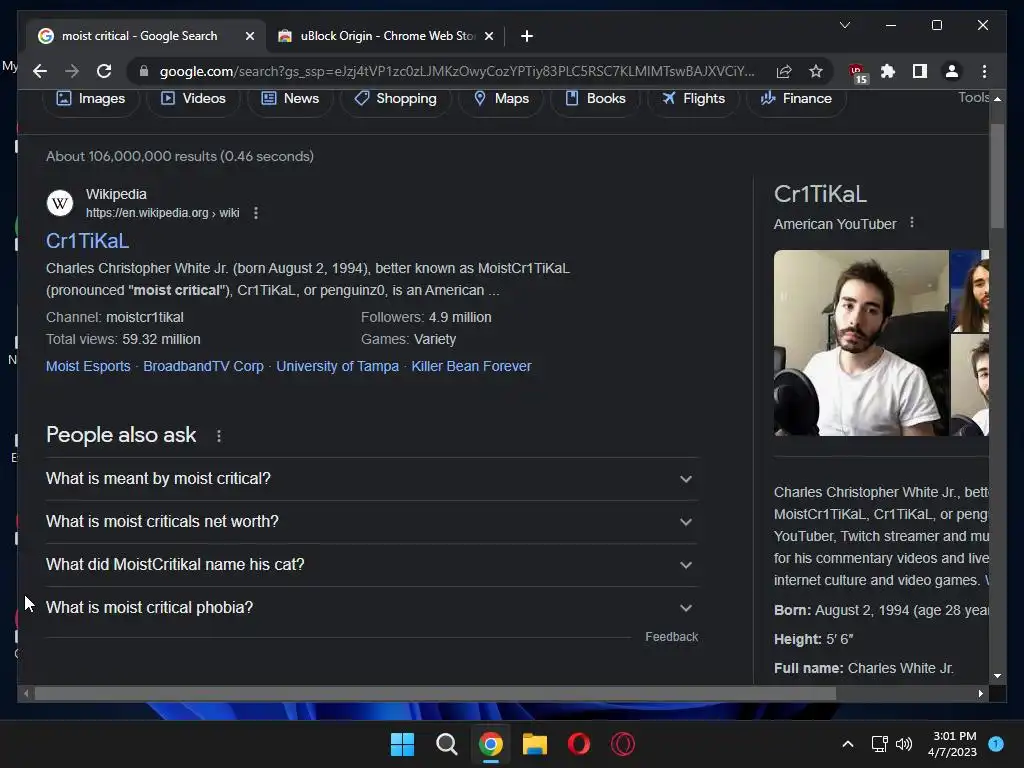Open the Moist Esports link

pyautogui.click(x=88, y=366)
